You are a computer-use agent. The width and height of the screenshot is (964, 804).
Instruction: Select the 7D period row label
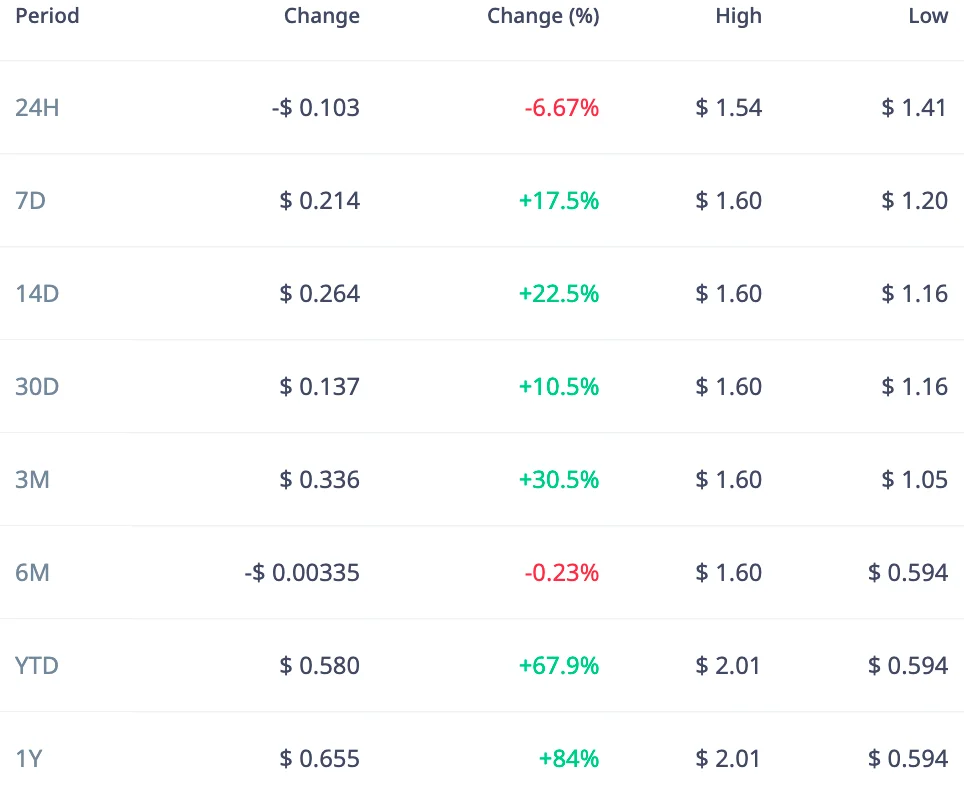pos(30,201)
